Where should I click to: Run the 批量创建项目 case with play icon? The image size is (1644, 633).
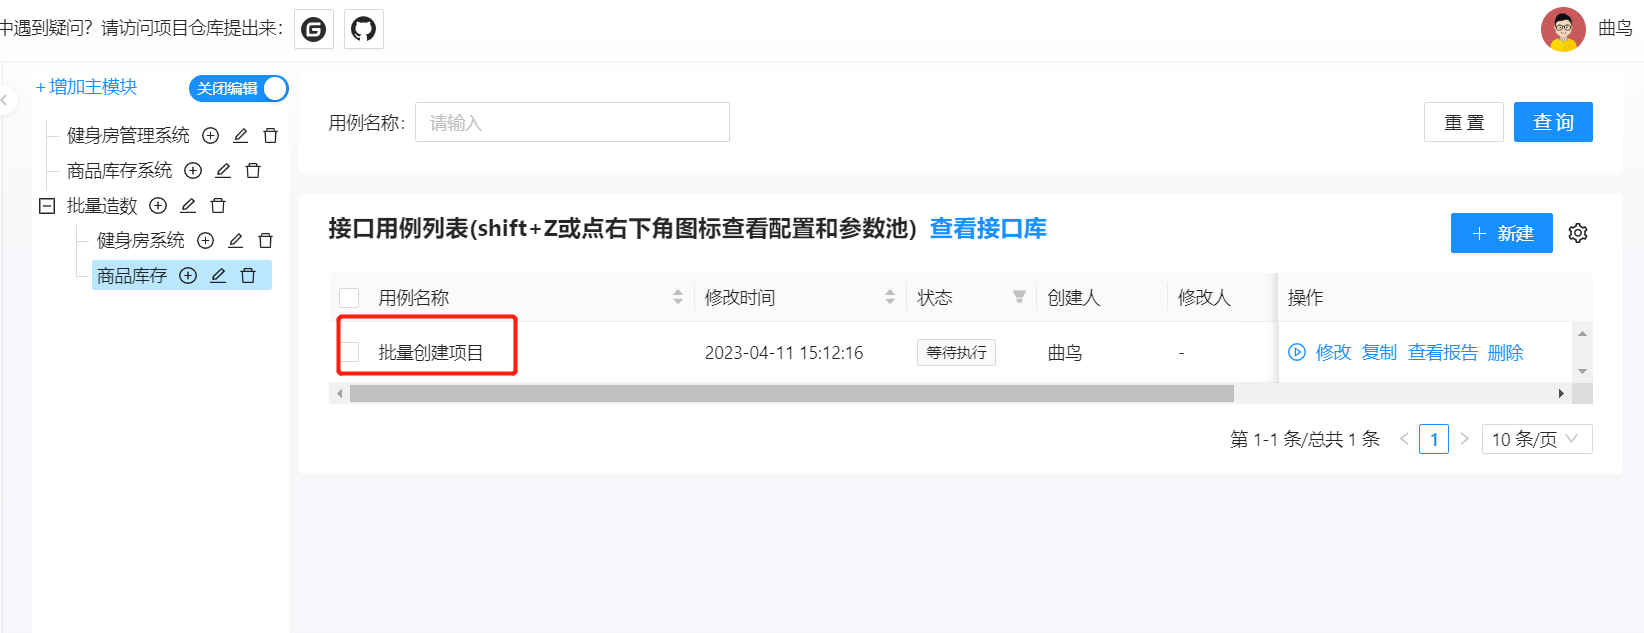pyautogui.click(x=1297, y=352)
